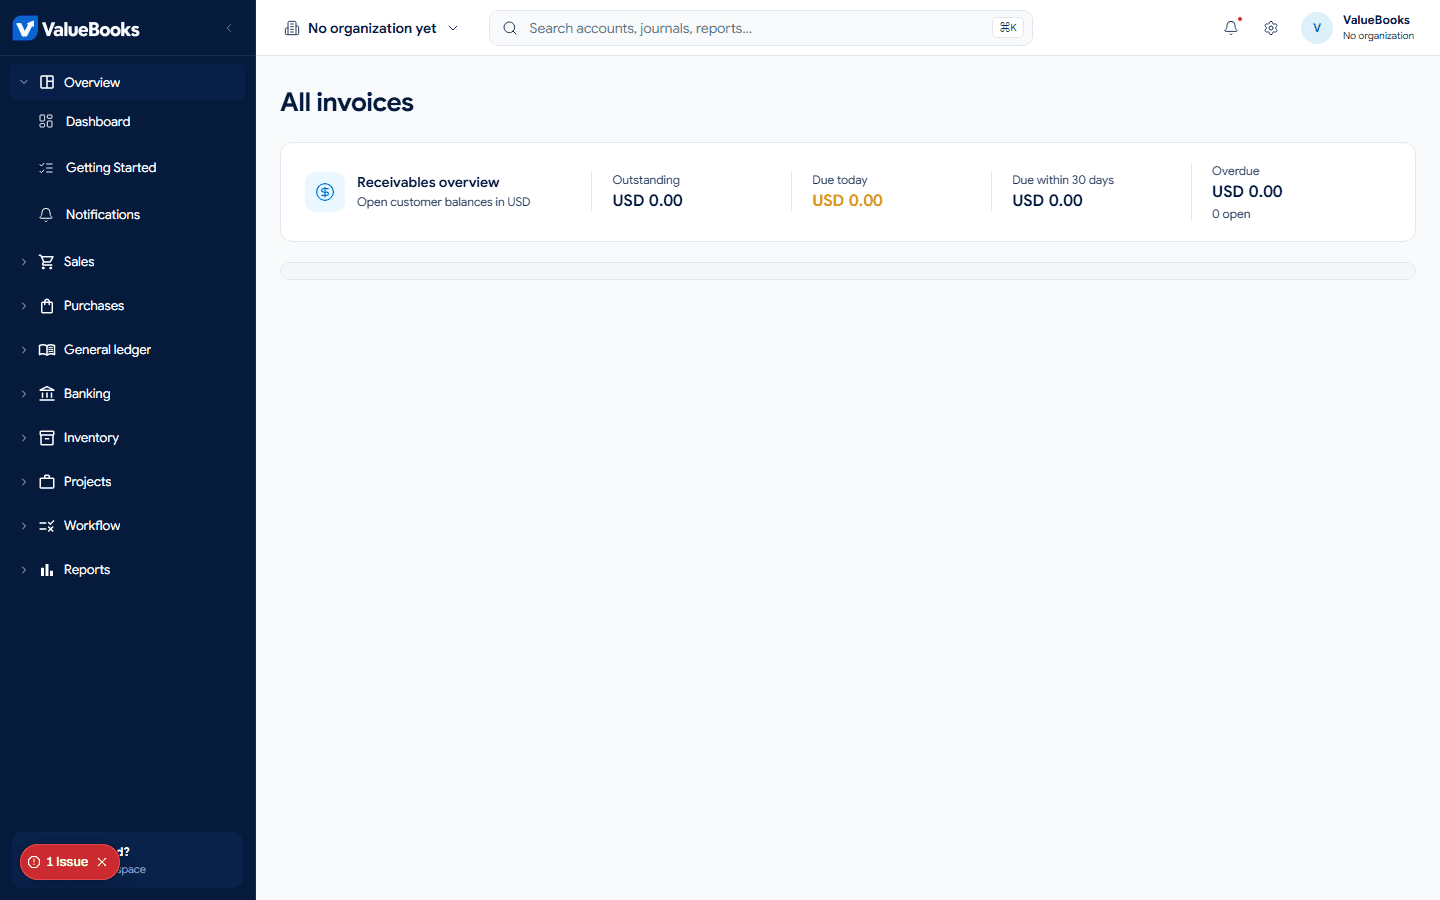Open the settings gear icon
The image size is (1440, 900).
coord(1271,28)
